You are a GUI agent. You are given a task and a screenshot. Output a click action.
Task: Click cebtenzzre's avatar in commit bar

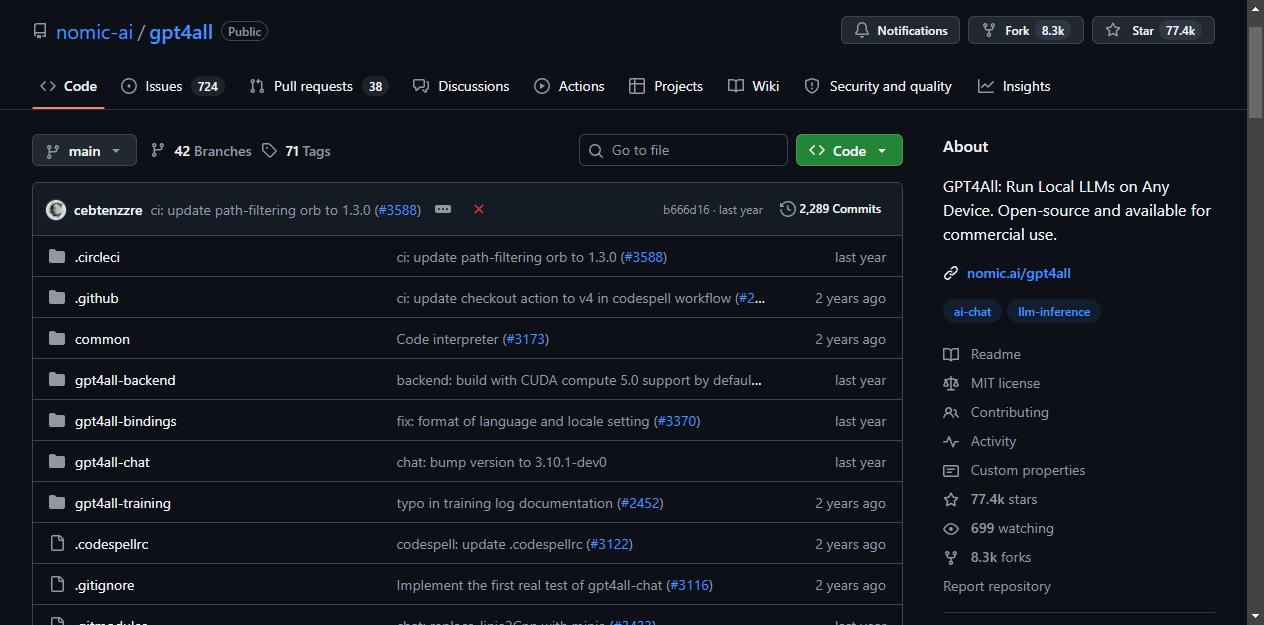tap(56, 210)
